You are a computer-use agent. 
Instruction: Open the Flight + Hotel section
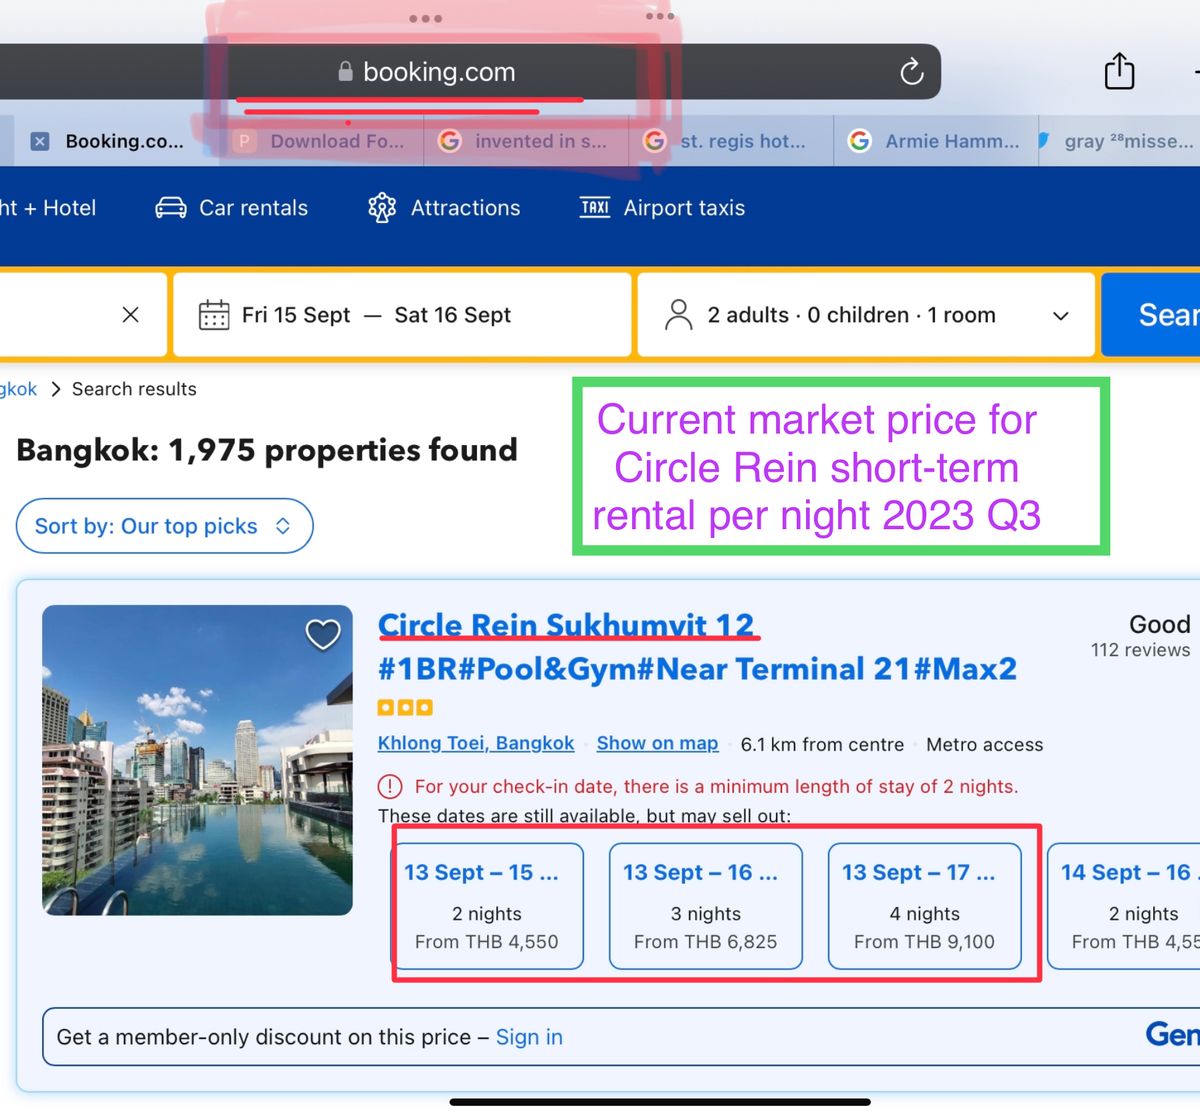[48, 208]
